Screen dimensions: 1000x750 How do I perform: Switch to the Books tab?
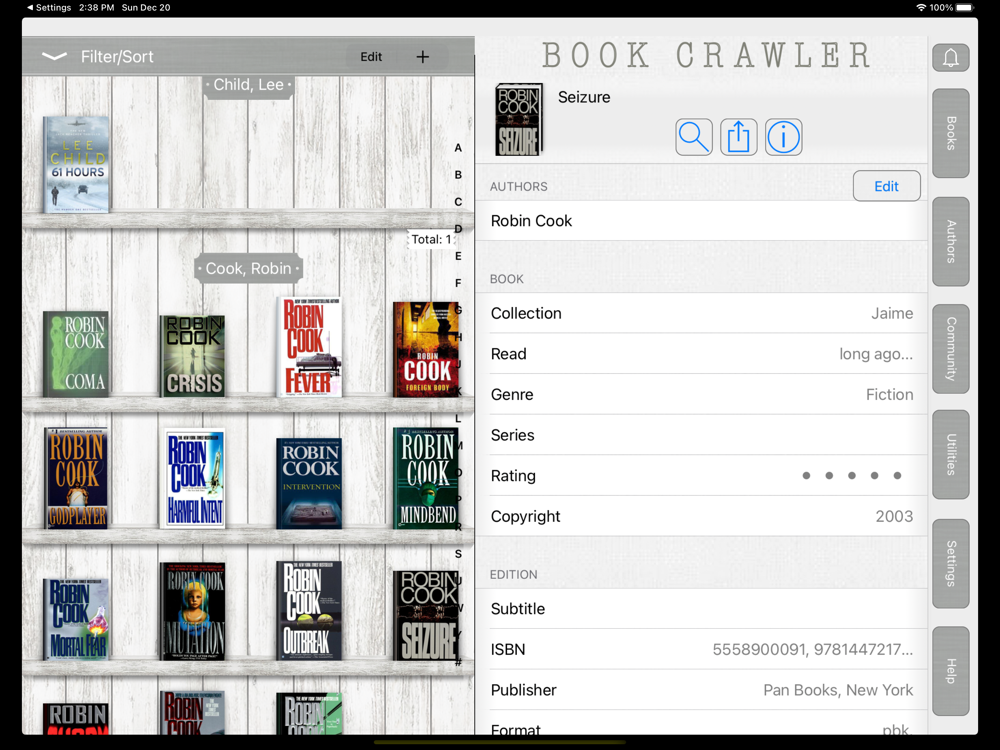[x=950, y=133]
